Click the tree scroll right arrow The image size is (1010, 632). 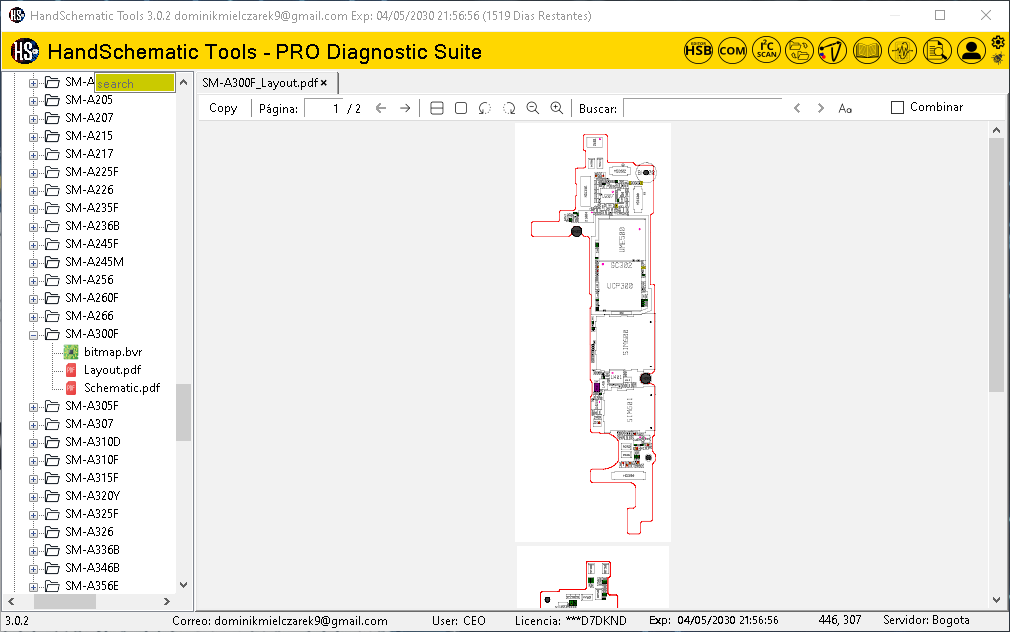tap(167, 602)
